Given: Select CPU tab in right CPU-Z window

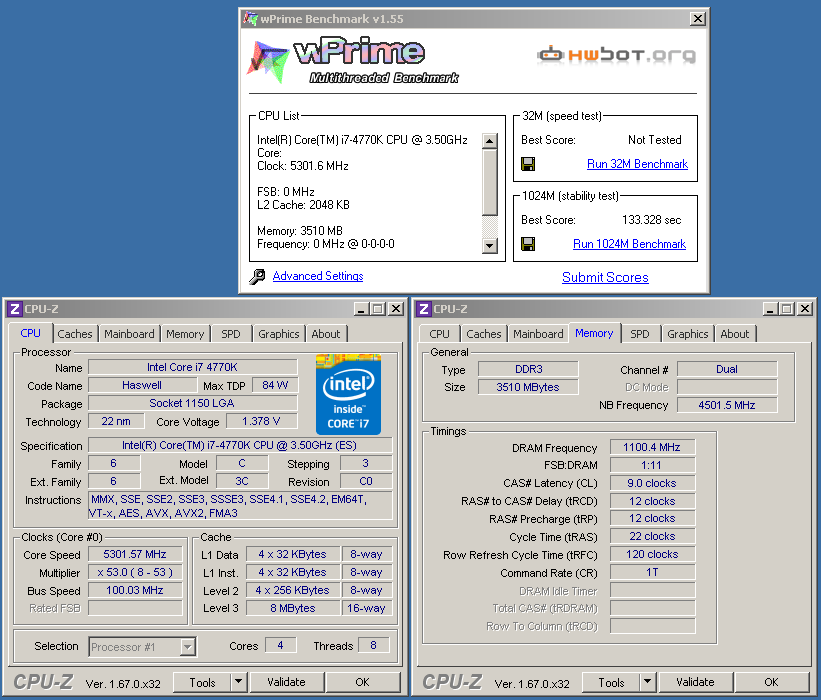Looking at the screenshot, I should coord(439,334).
